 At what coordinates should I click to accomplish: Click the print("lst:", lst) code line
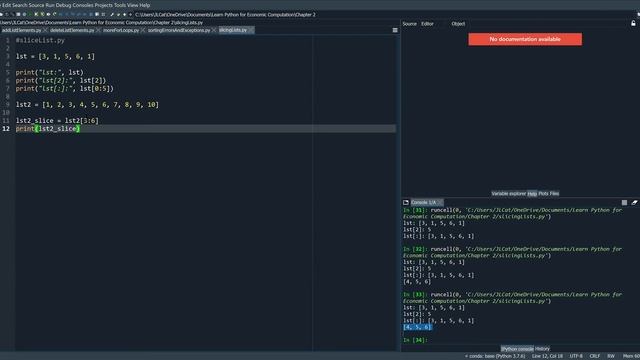point(49,73)
